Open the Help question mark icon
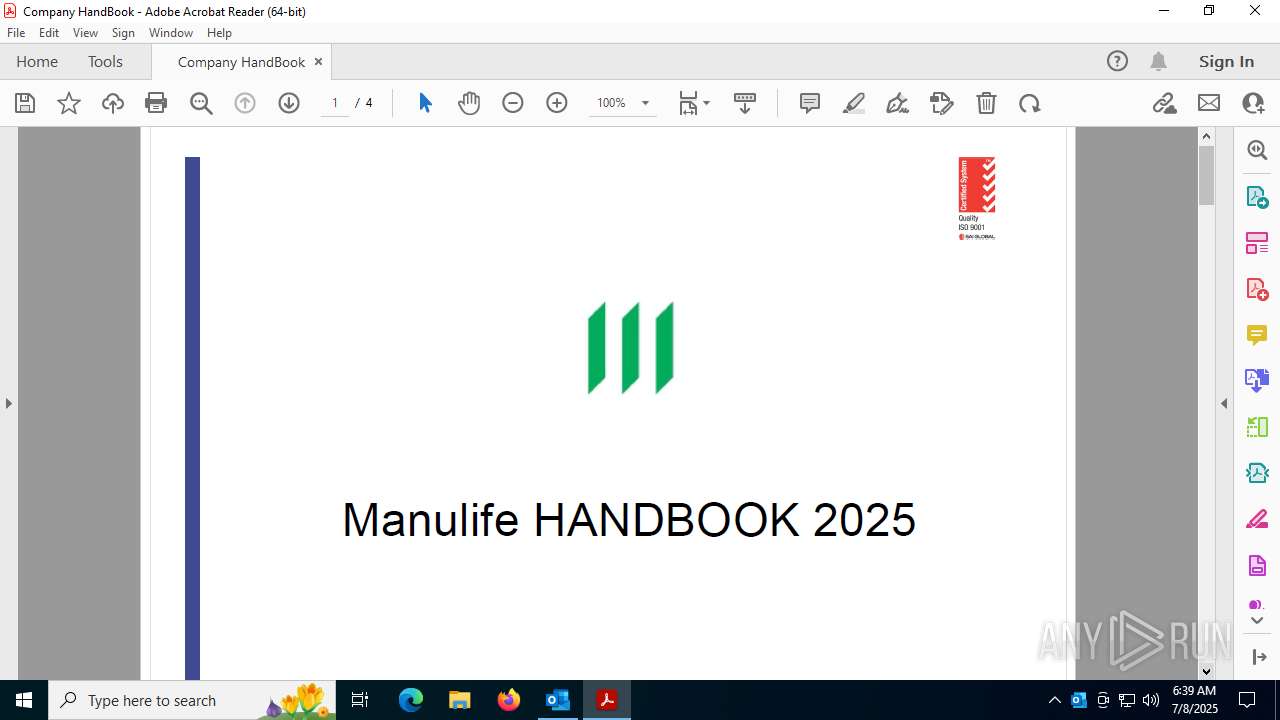 tap(1117, 61)
